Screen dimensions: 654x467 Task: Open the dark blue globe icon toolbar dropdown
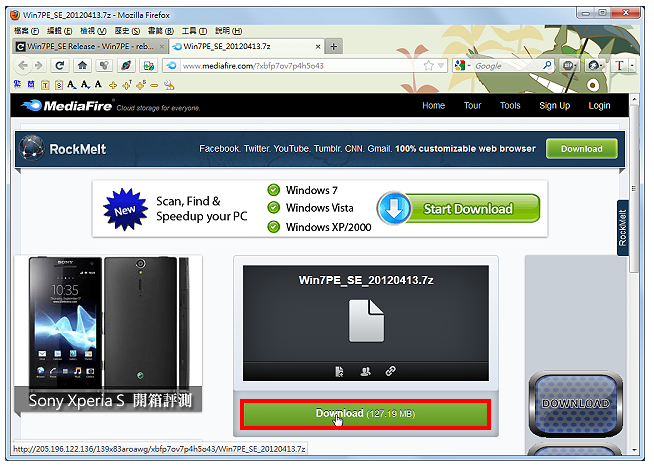point(602,66)
